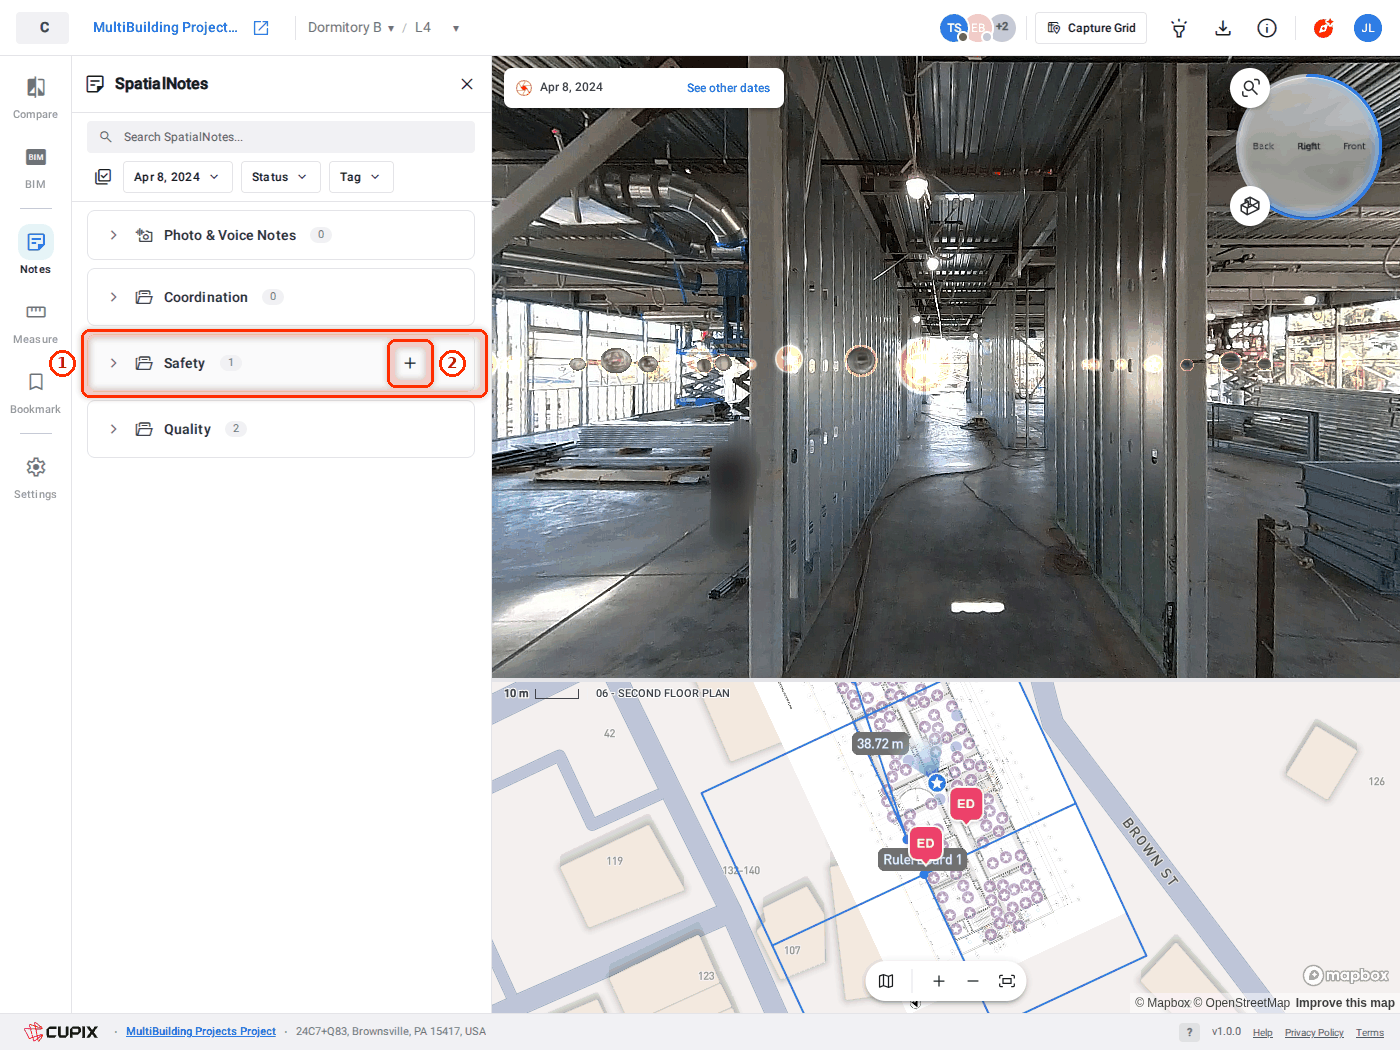
Task: Toggle the 3D cube view button
Action: point(1250,206)
